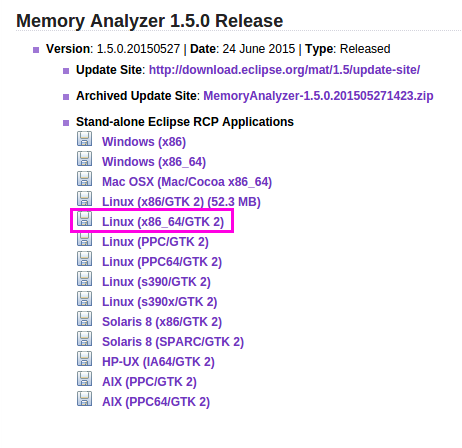Click the AIX (PPC/GTK 2) link
Screen dimensions: 462x448
(149, 382)
